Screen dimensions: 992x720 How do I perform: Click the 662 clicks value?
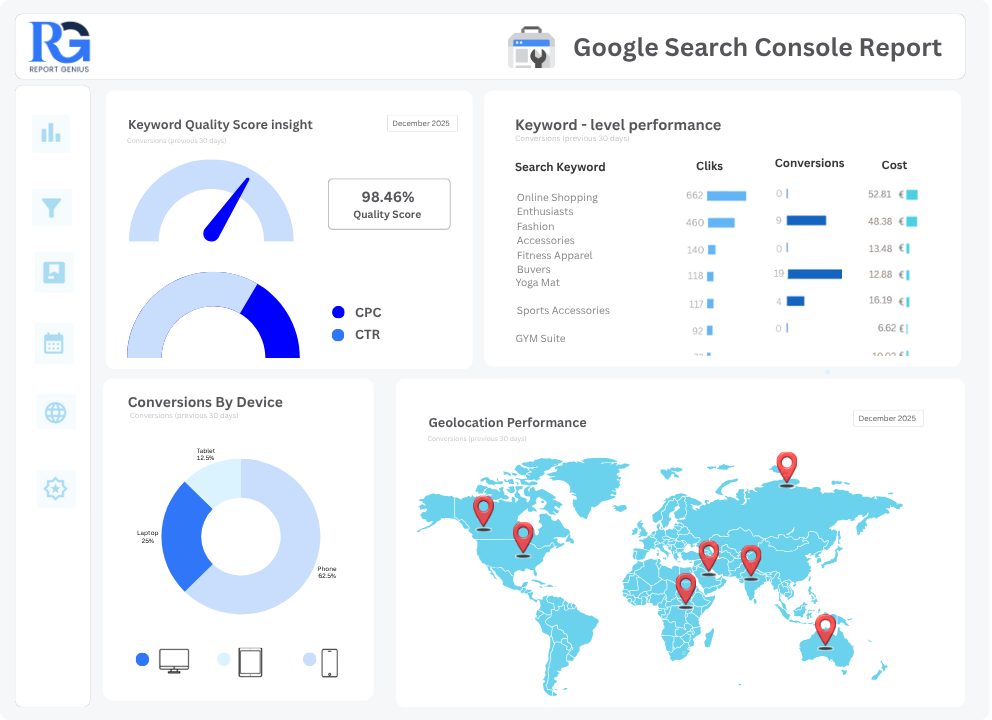click(x=695, y=196)
